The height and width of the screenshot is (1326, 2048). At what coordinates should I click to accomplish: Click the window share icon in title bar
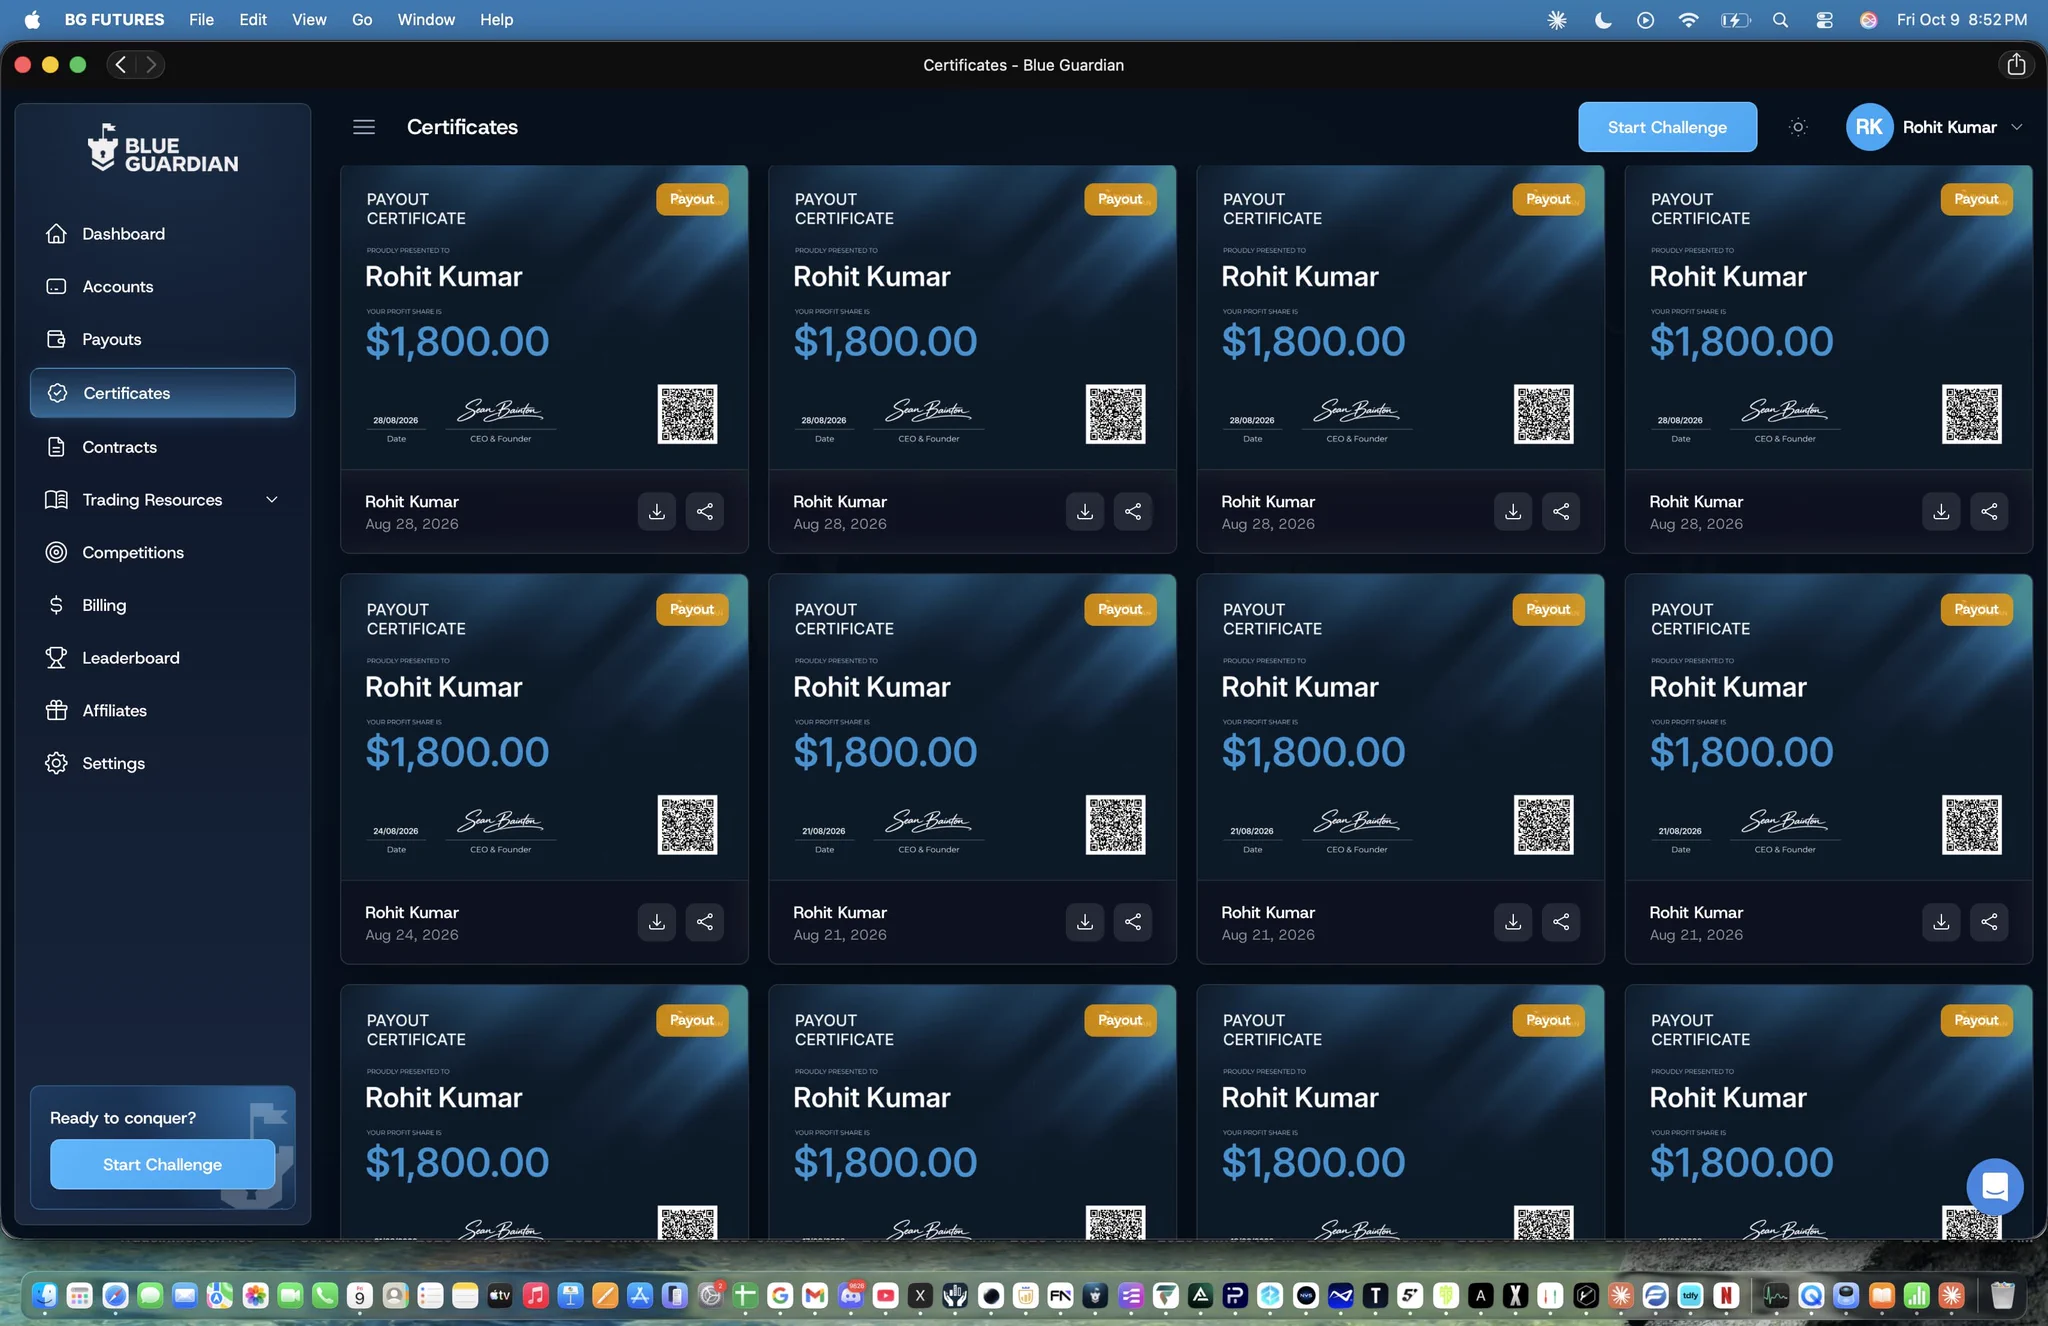pos(2015,65)
